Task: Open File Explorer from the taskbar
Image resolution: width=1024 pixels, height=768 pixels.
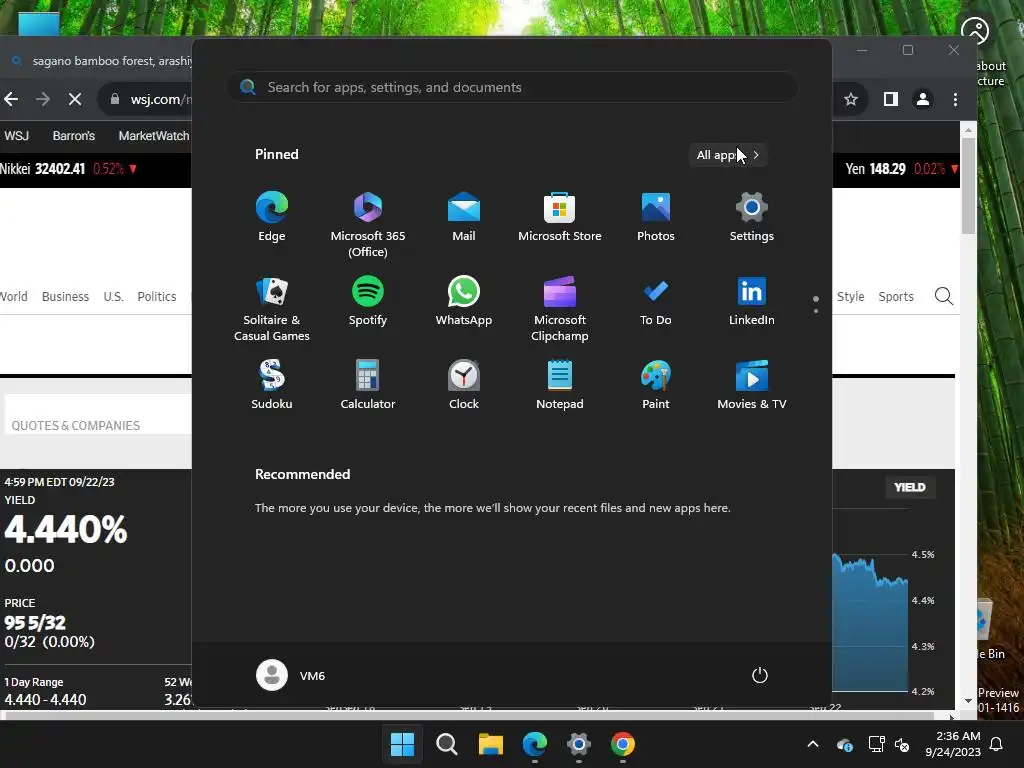Action: [490, 744]
